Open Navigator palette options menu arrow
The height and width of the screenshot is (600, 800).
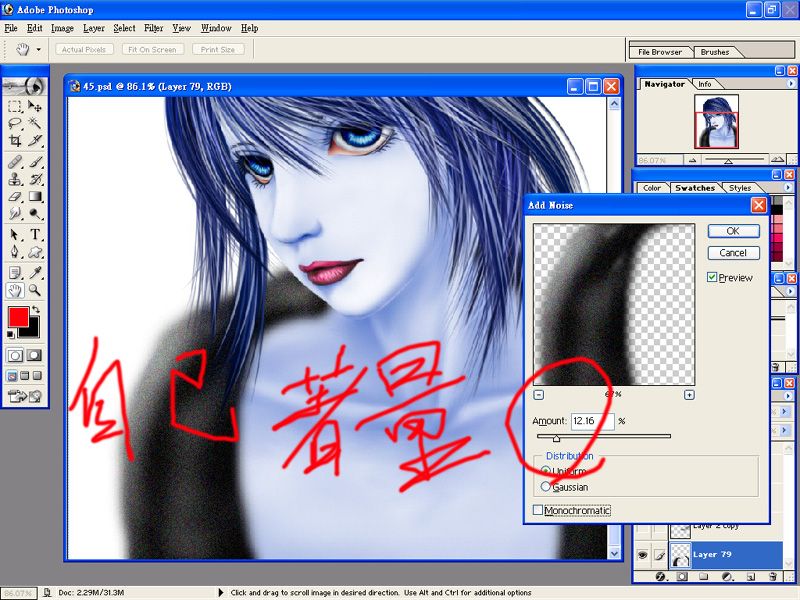tap(791, 83)
